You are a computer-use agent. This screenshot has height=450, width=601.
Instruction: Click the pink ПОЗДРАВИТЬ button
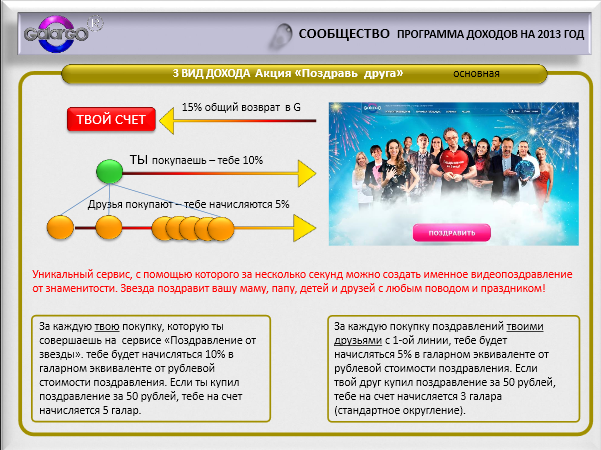pos(452,233)
